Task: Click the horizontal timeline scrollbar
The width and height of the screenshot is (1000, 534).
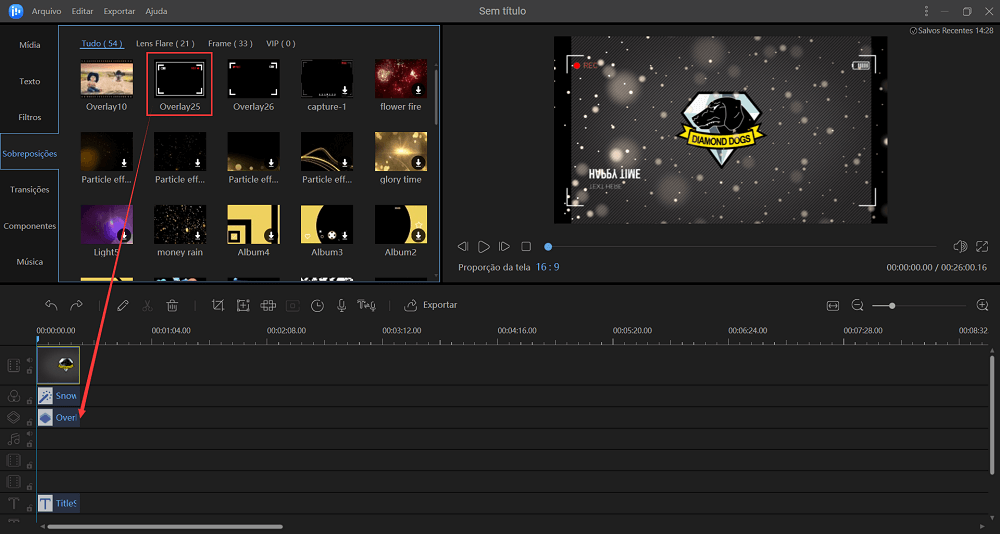Action: point(165,527)
